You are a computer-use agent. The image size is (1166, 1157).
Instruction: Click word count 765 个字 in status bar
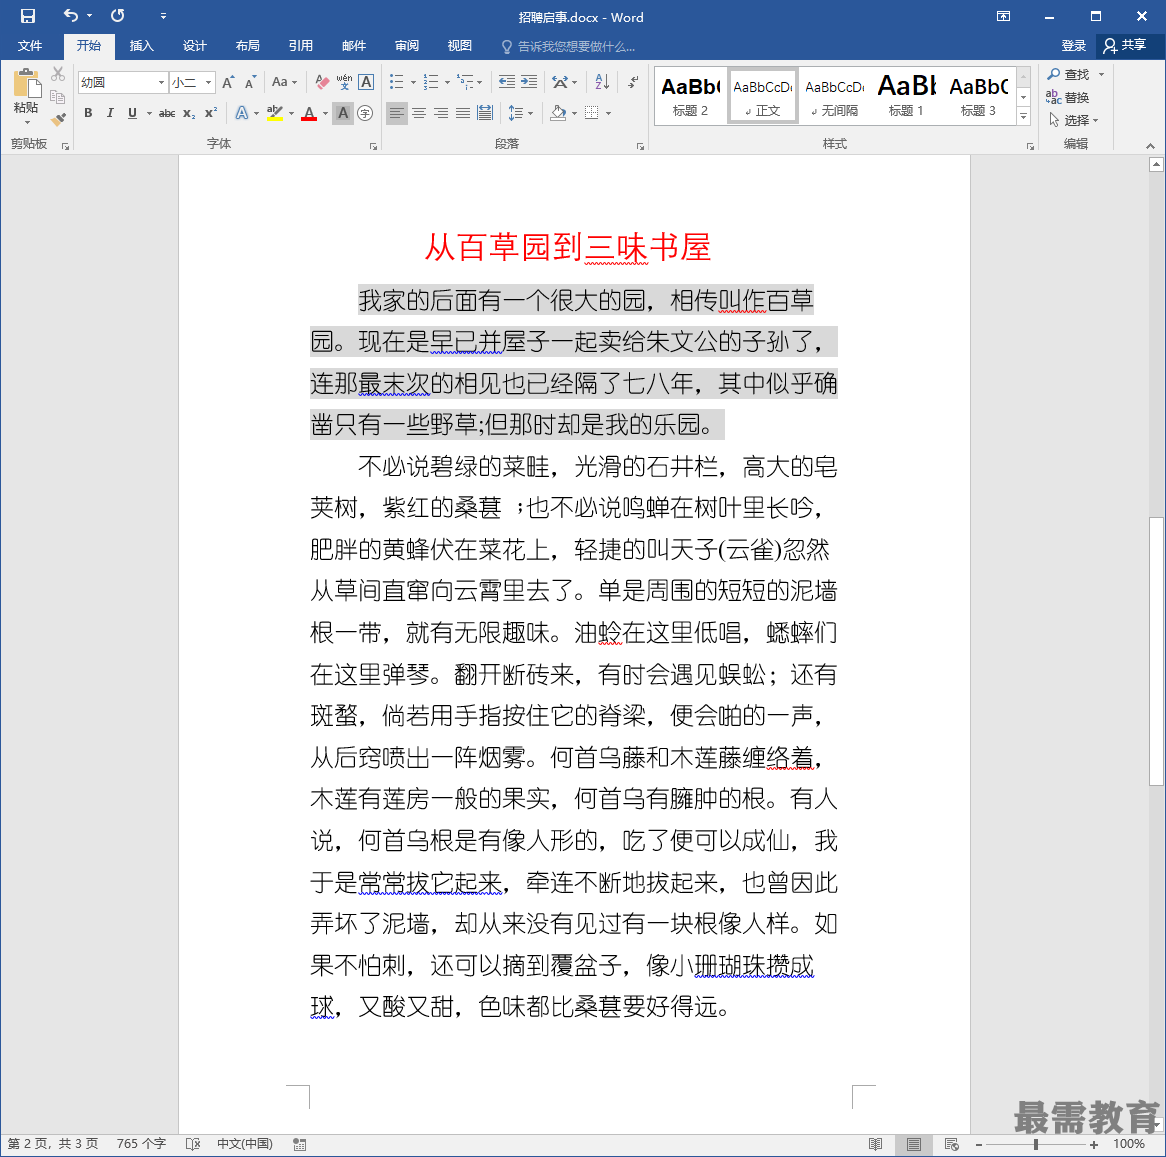coord(141,1144)
